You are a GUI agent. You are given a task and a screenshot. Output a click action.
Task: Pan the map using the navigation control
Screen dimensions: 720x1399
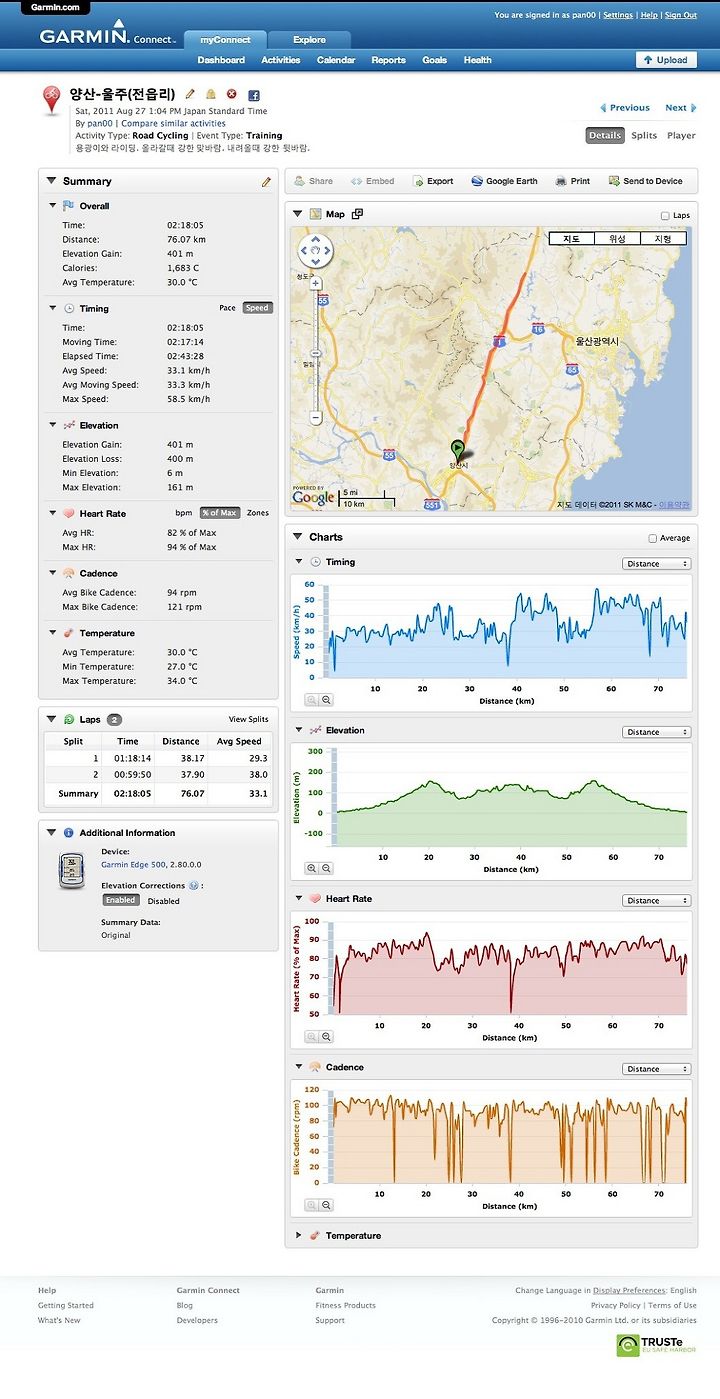pyautogui.click(x=315, y=250)
